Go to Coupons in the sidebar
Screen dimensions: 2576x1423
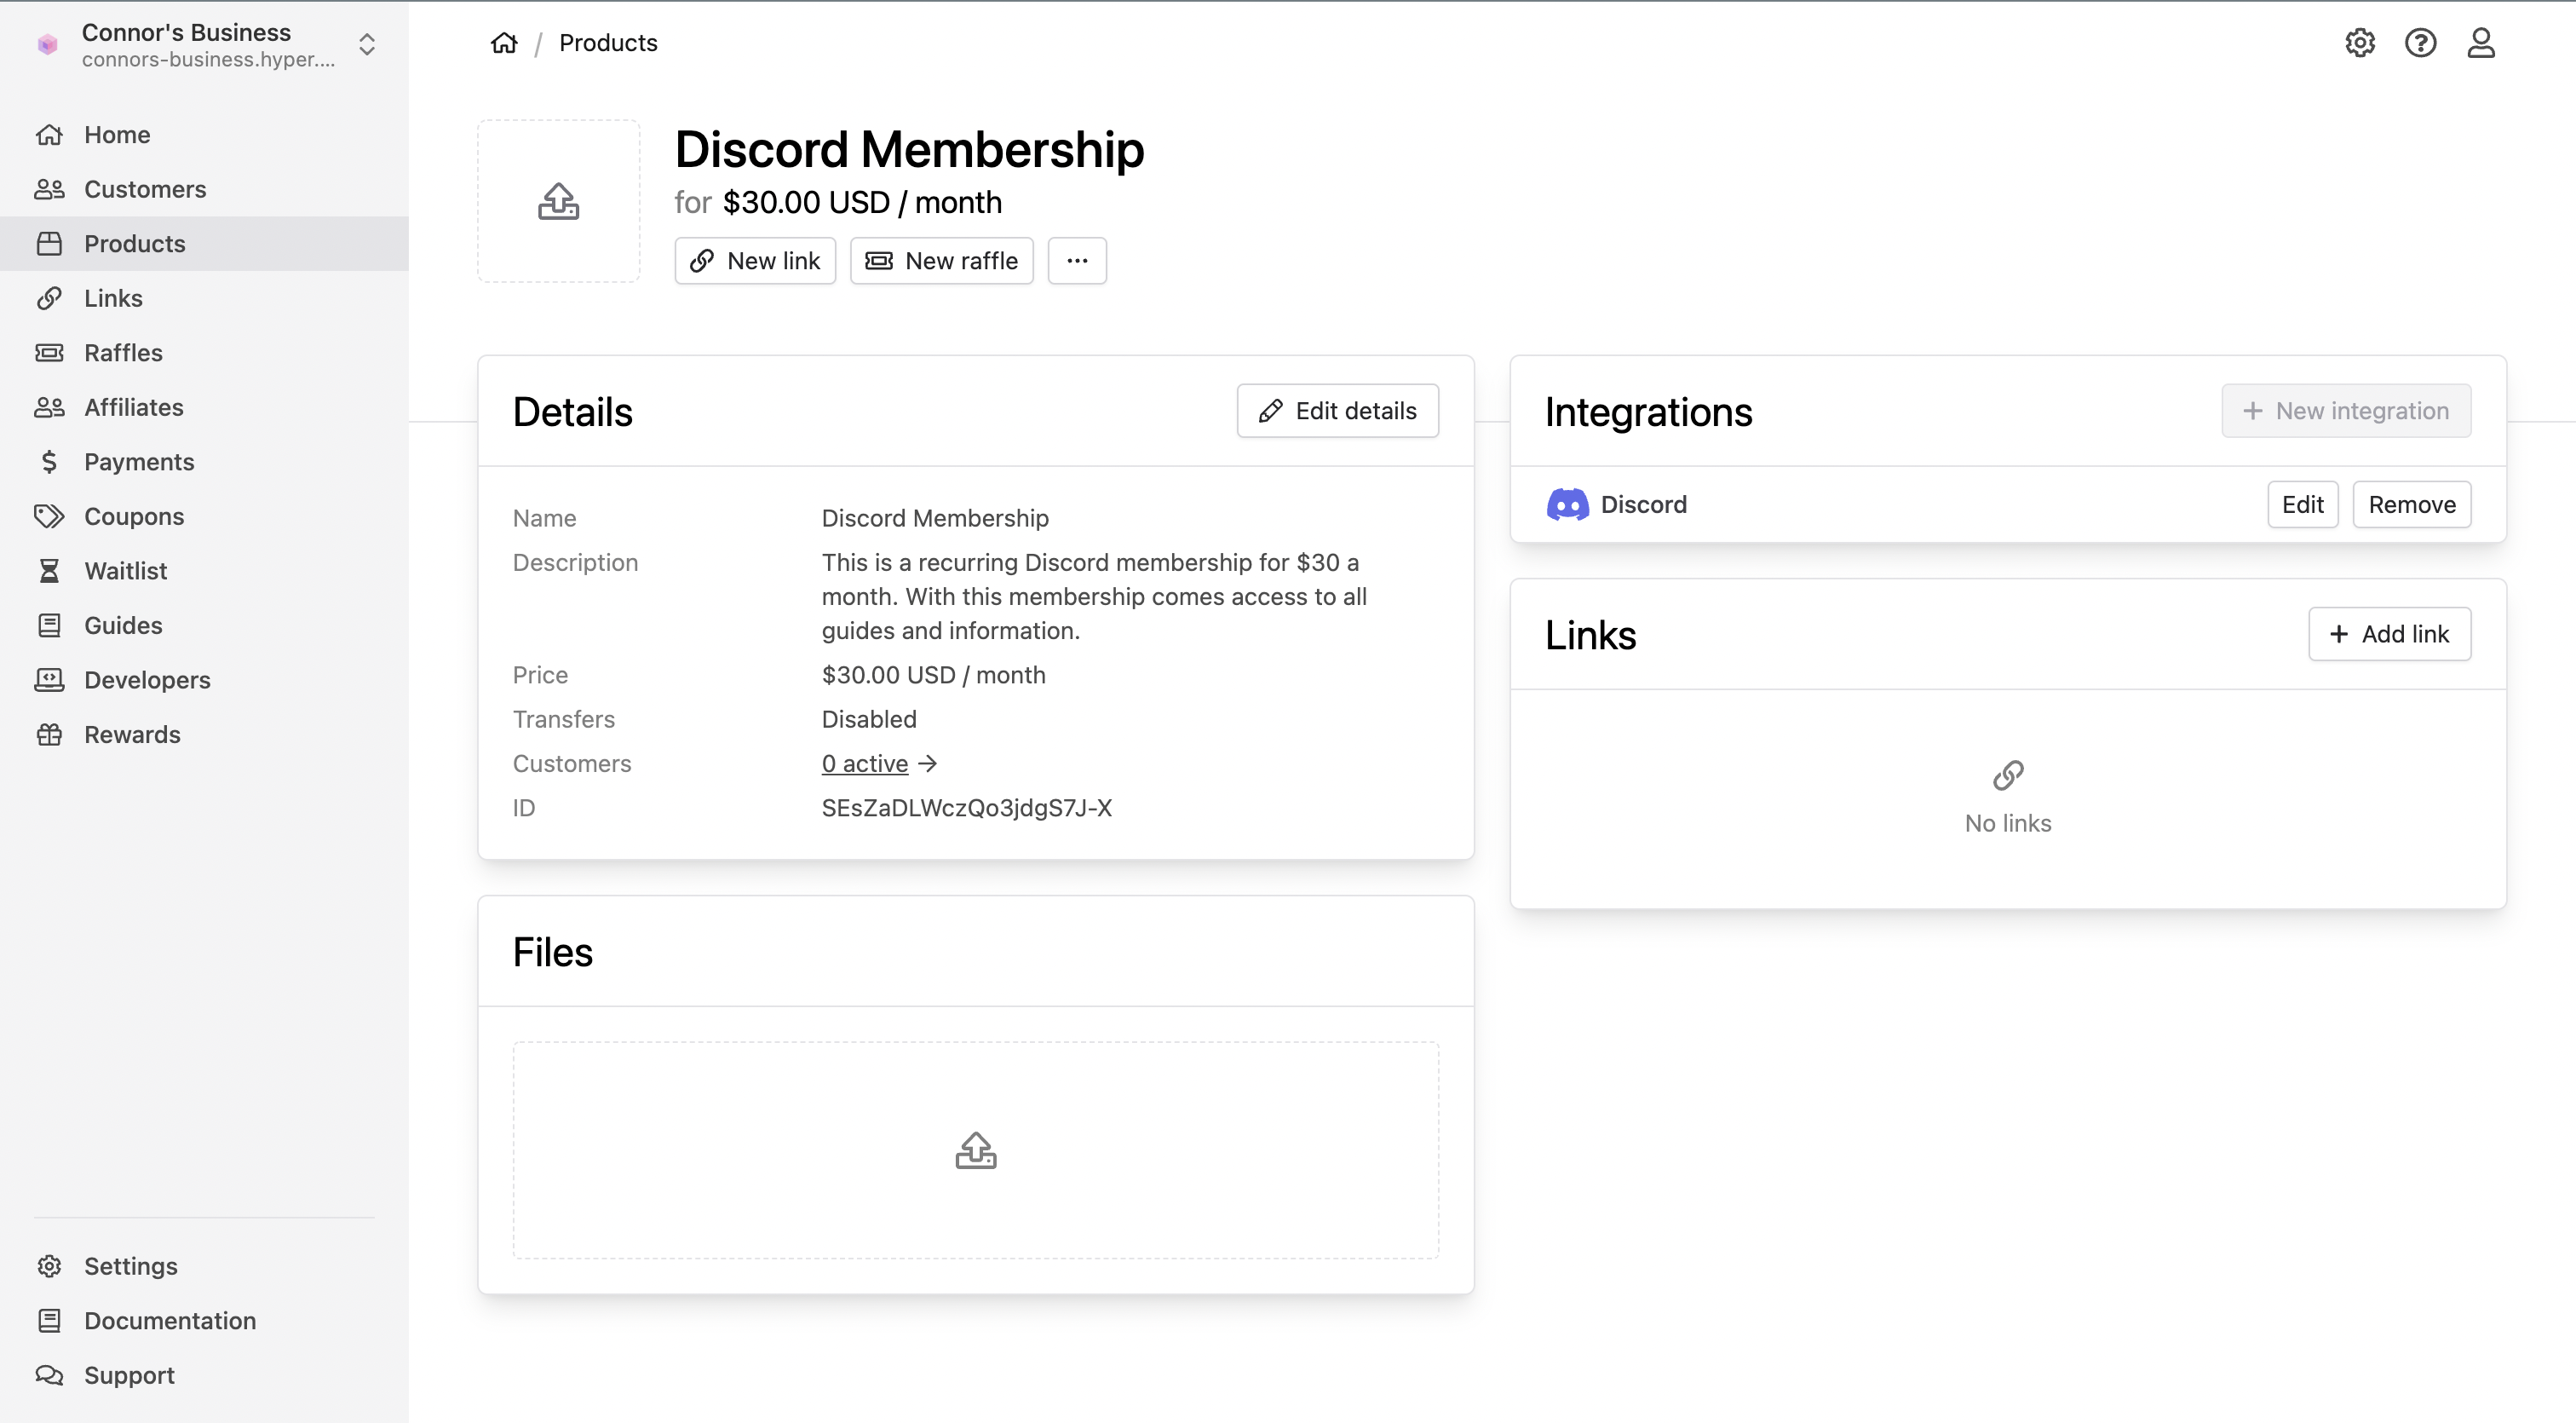[x=134, y=517]
